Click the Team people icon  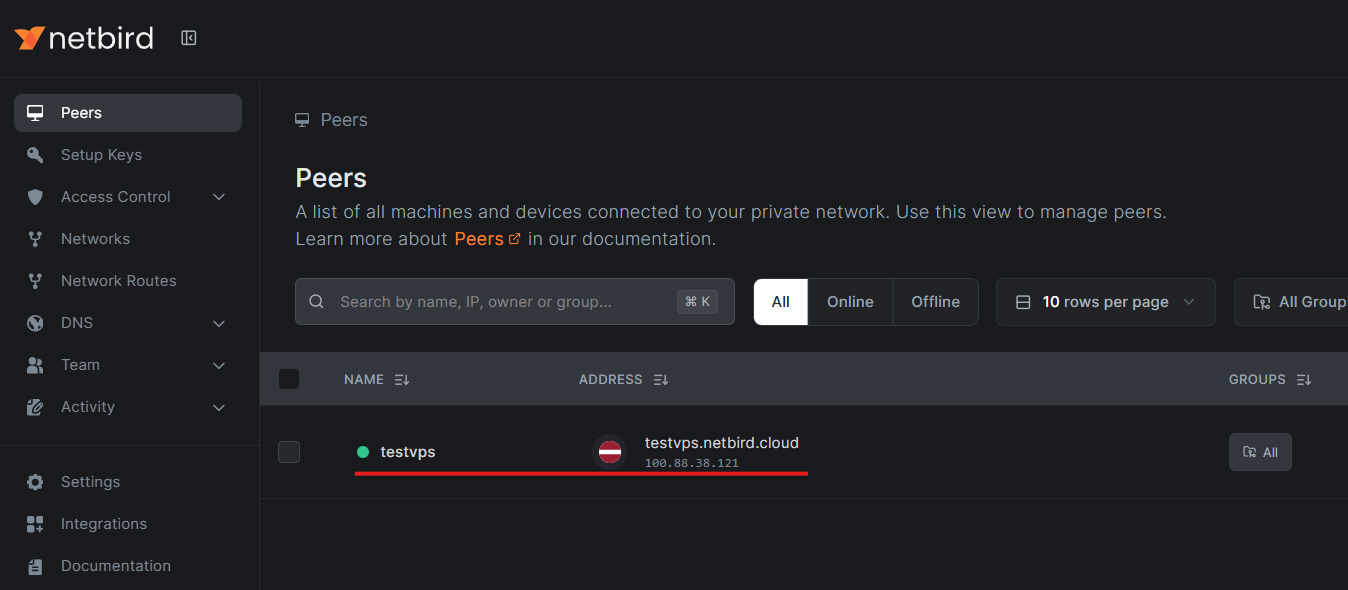click(35, 365)
